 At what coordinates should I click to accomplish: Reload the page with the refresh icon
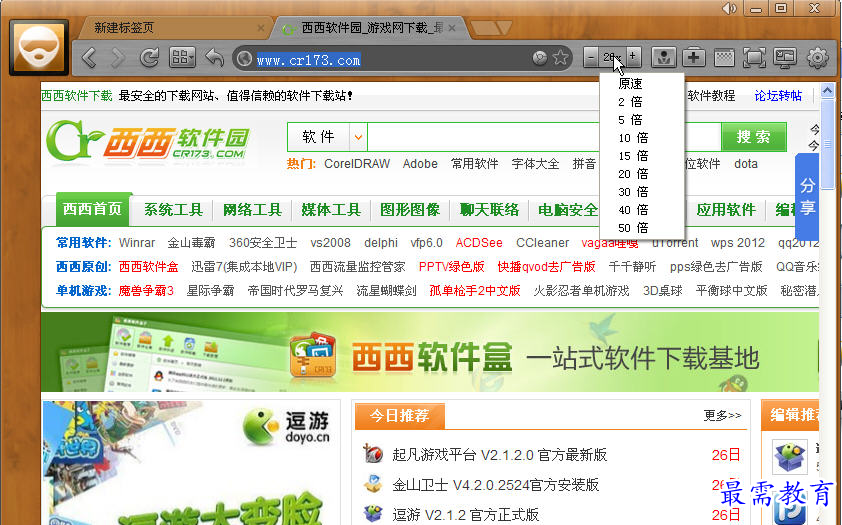tap(149, 57)
